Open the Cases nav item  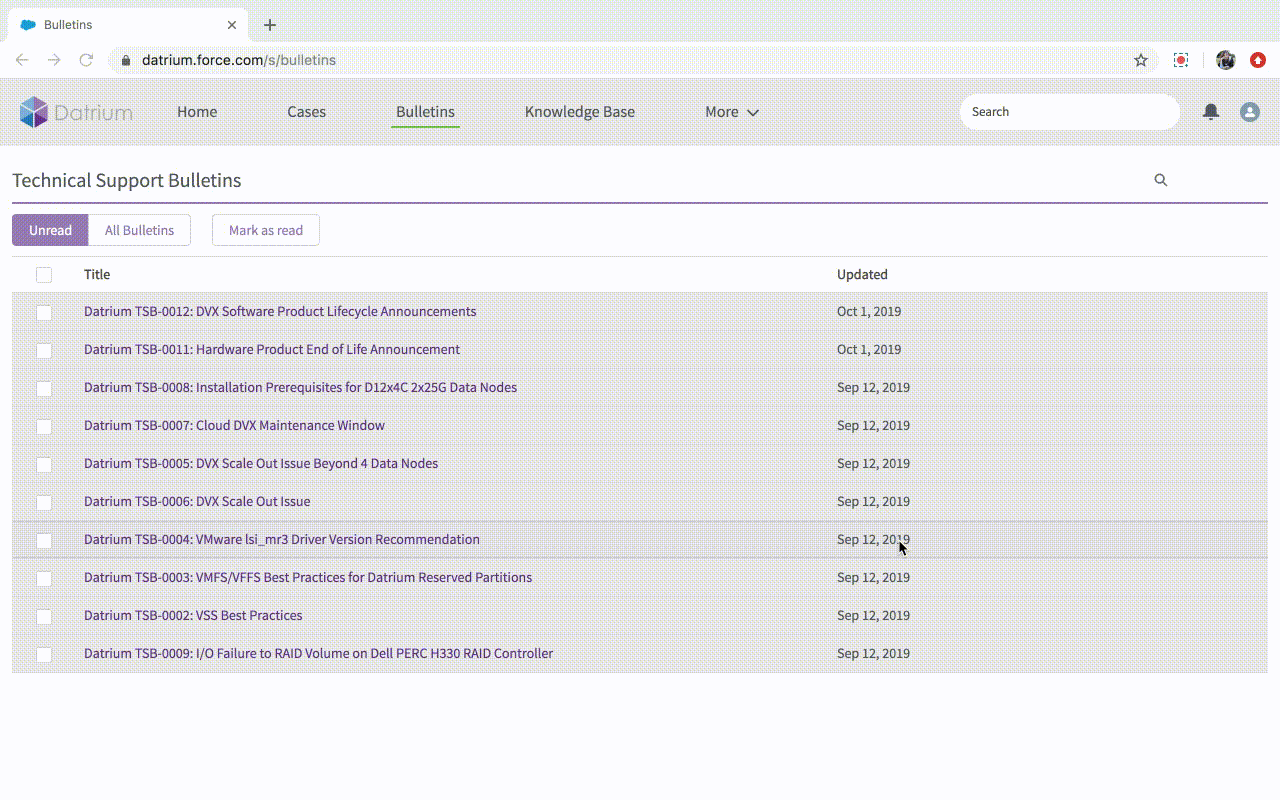pyautogui.click(x=306, y=112)
